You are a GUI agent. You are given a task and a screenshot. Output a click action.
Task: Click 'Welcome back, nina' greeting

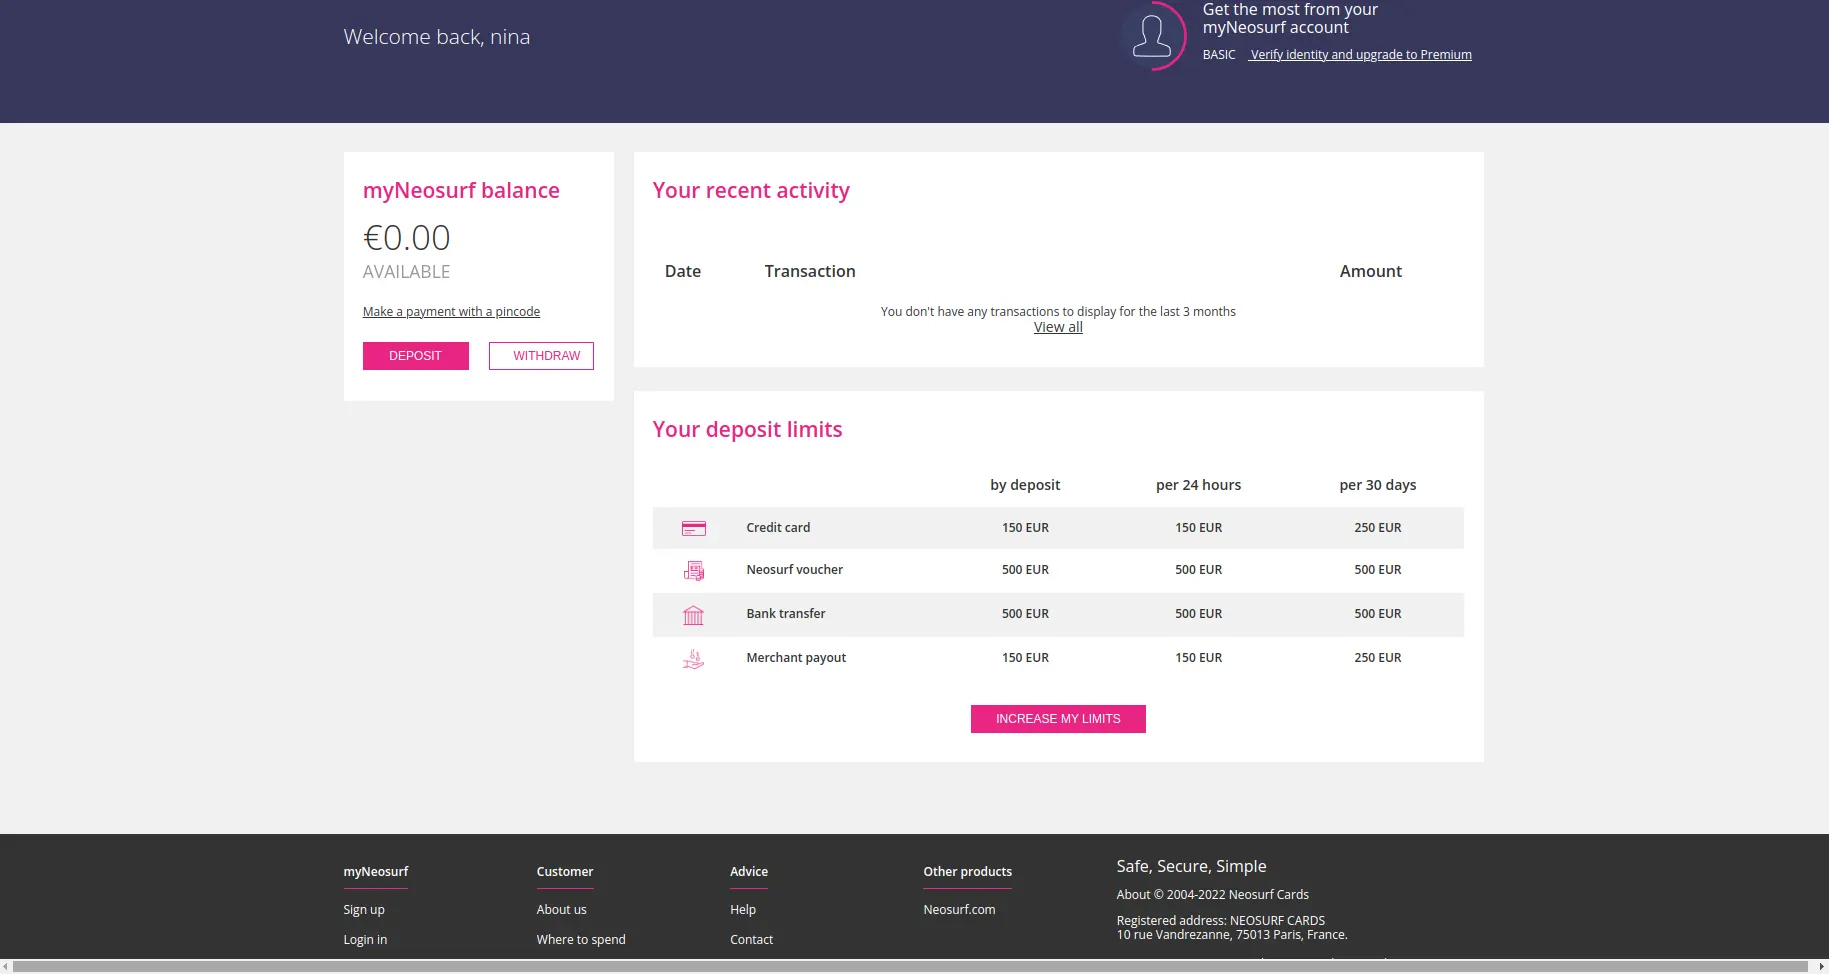click(437, 37)
